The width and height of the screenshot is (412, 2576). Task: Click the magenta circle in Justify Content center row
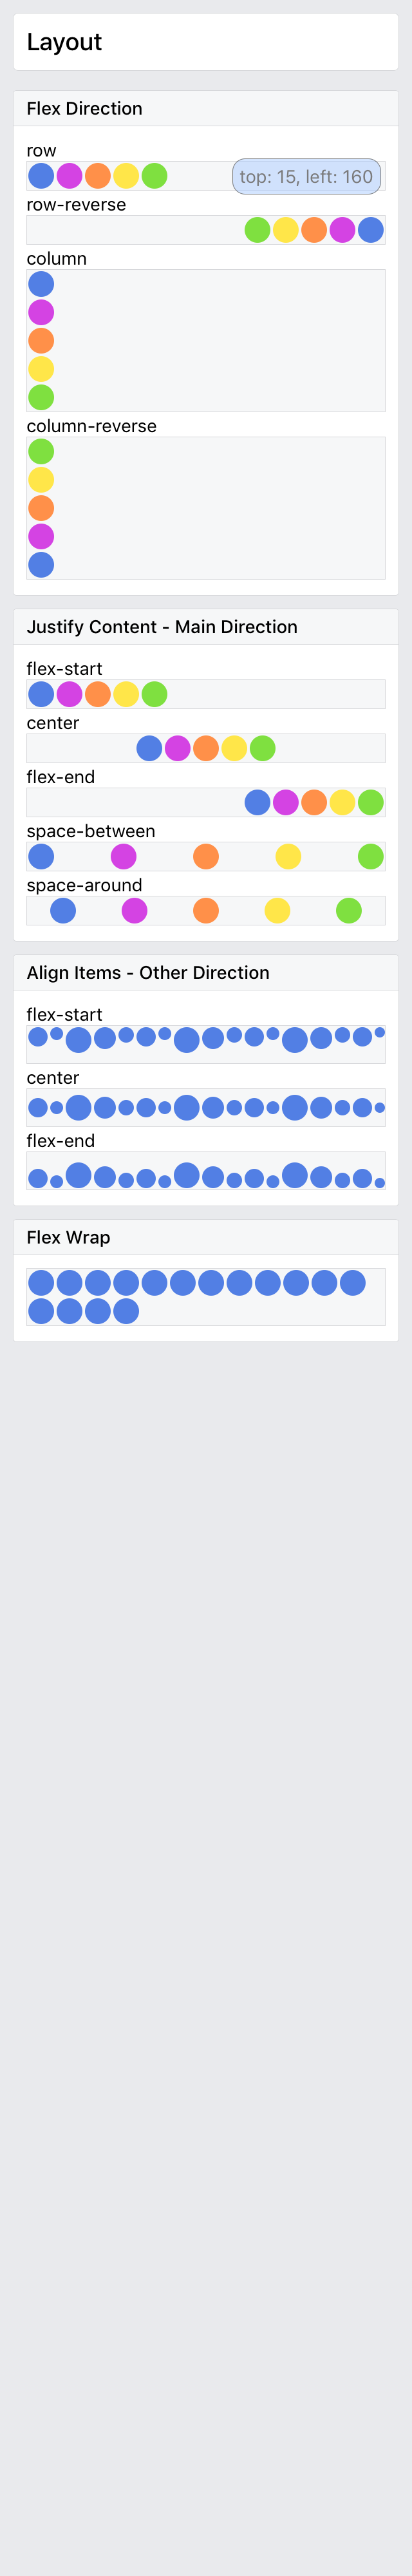[177, 748]
